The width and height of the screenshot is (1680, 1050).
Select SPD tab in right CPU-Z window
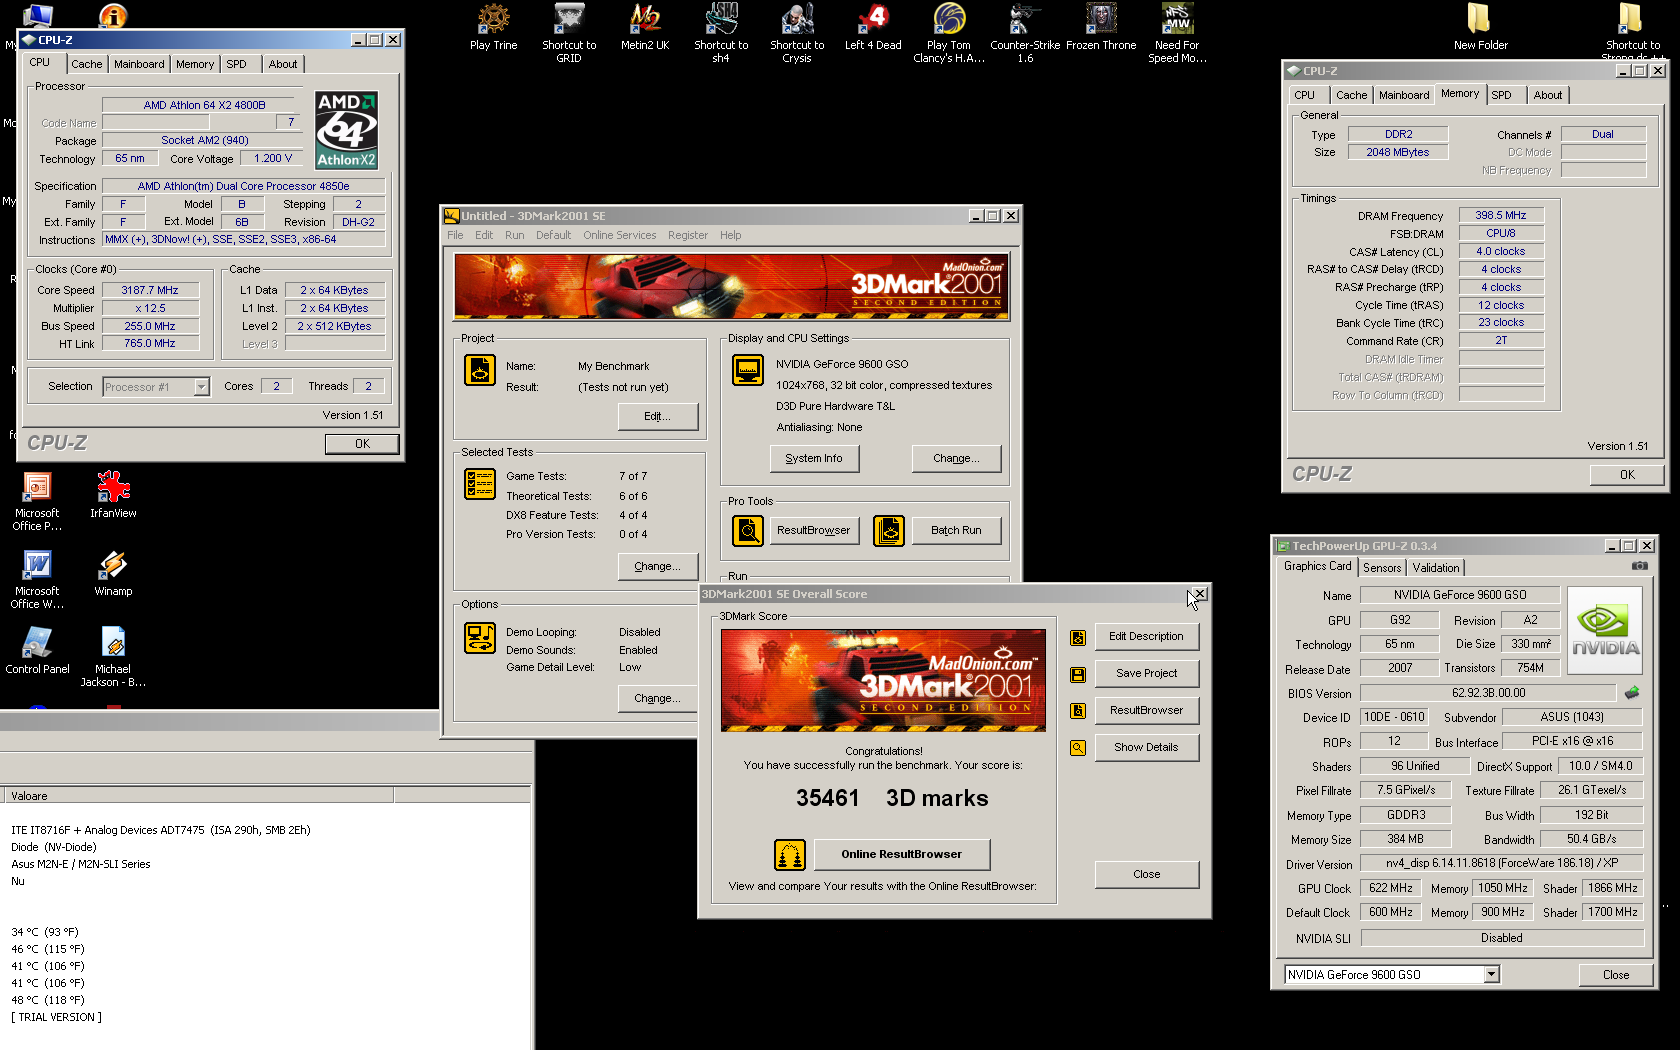tap(1501, 95)
